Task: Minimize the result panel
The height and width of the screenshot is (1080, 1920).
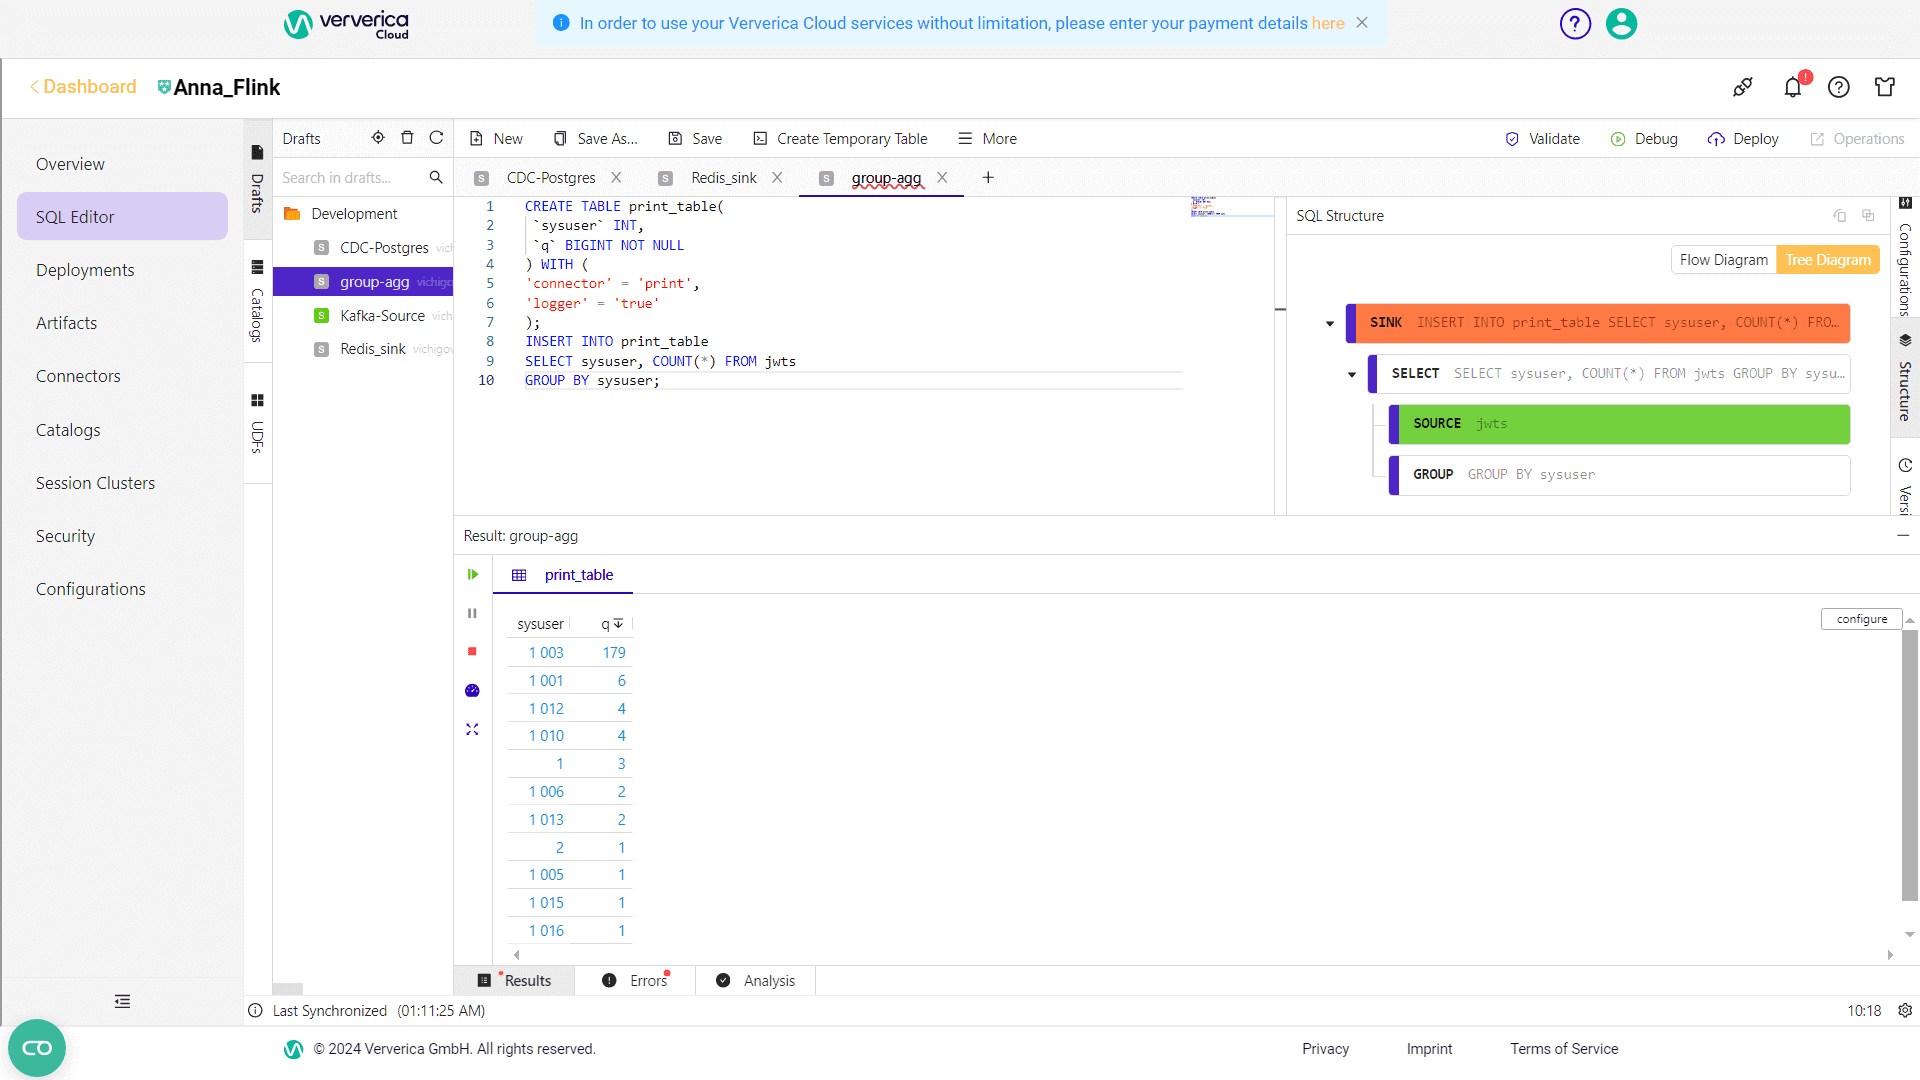Action: pyautogui.click(x=1903, y=535)
